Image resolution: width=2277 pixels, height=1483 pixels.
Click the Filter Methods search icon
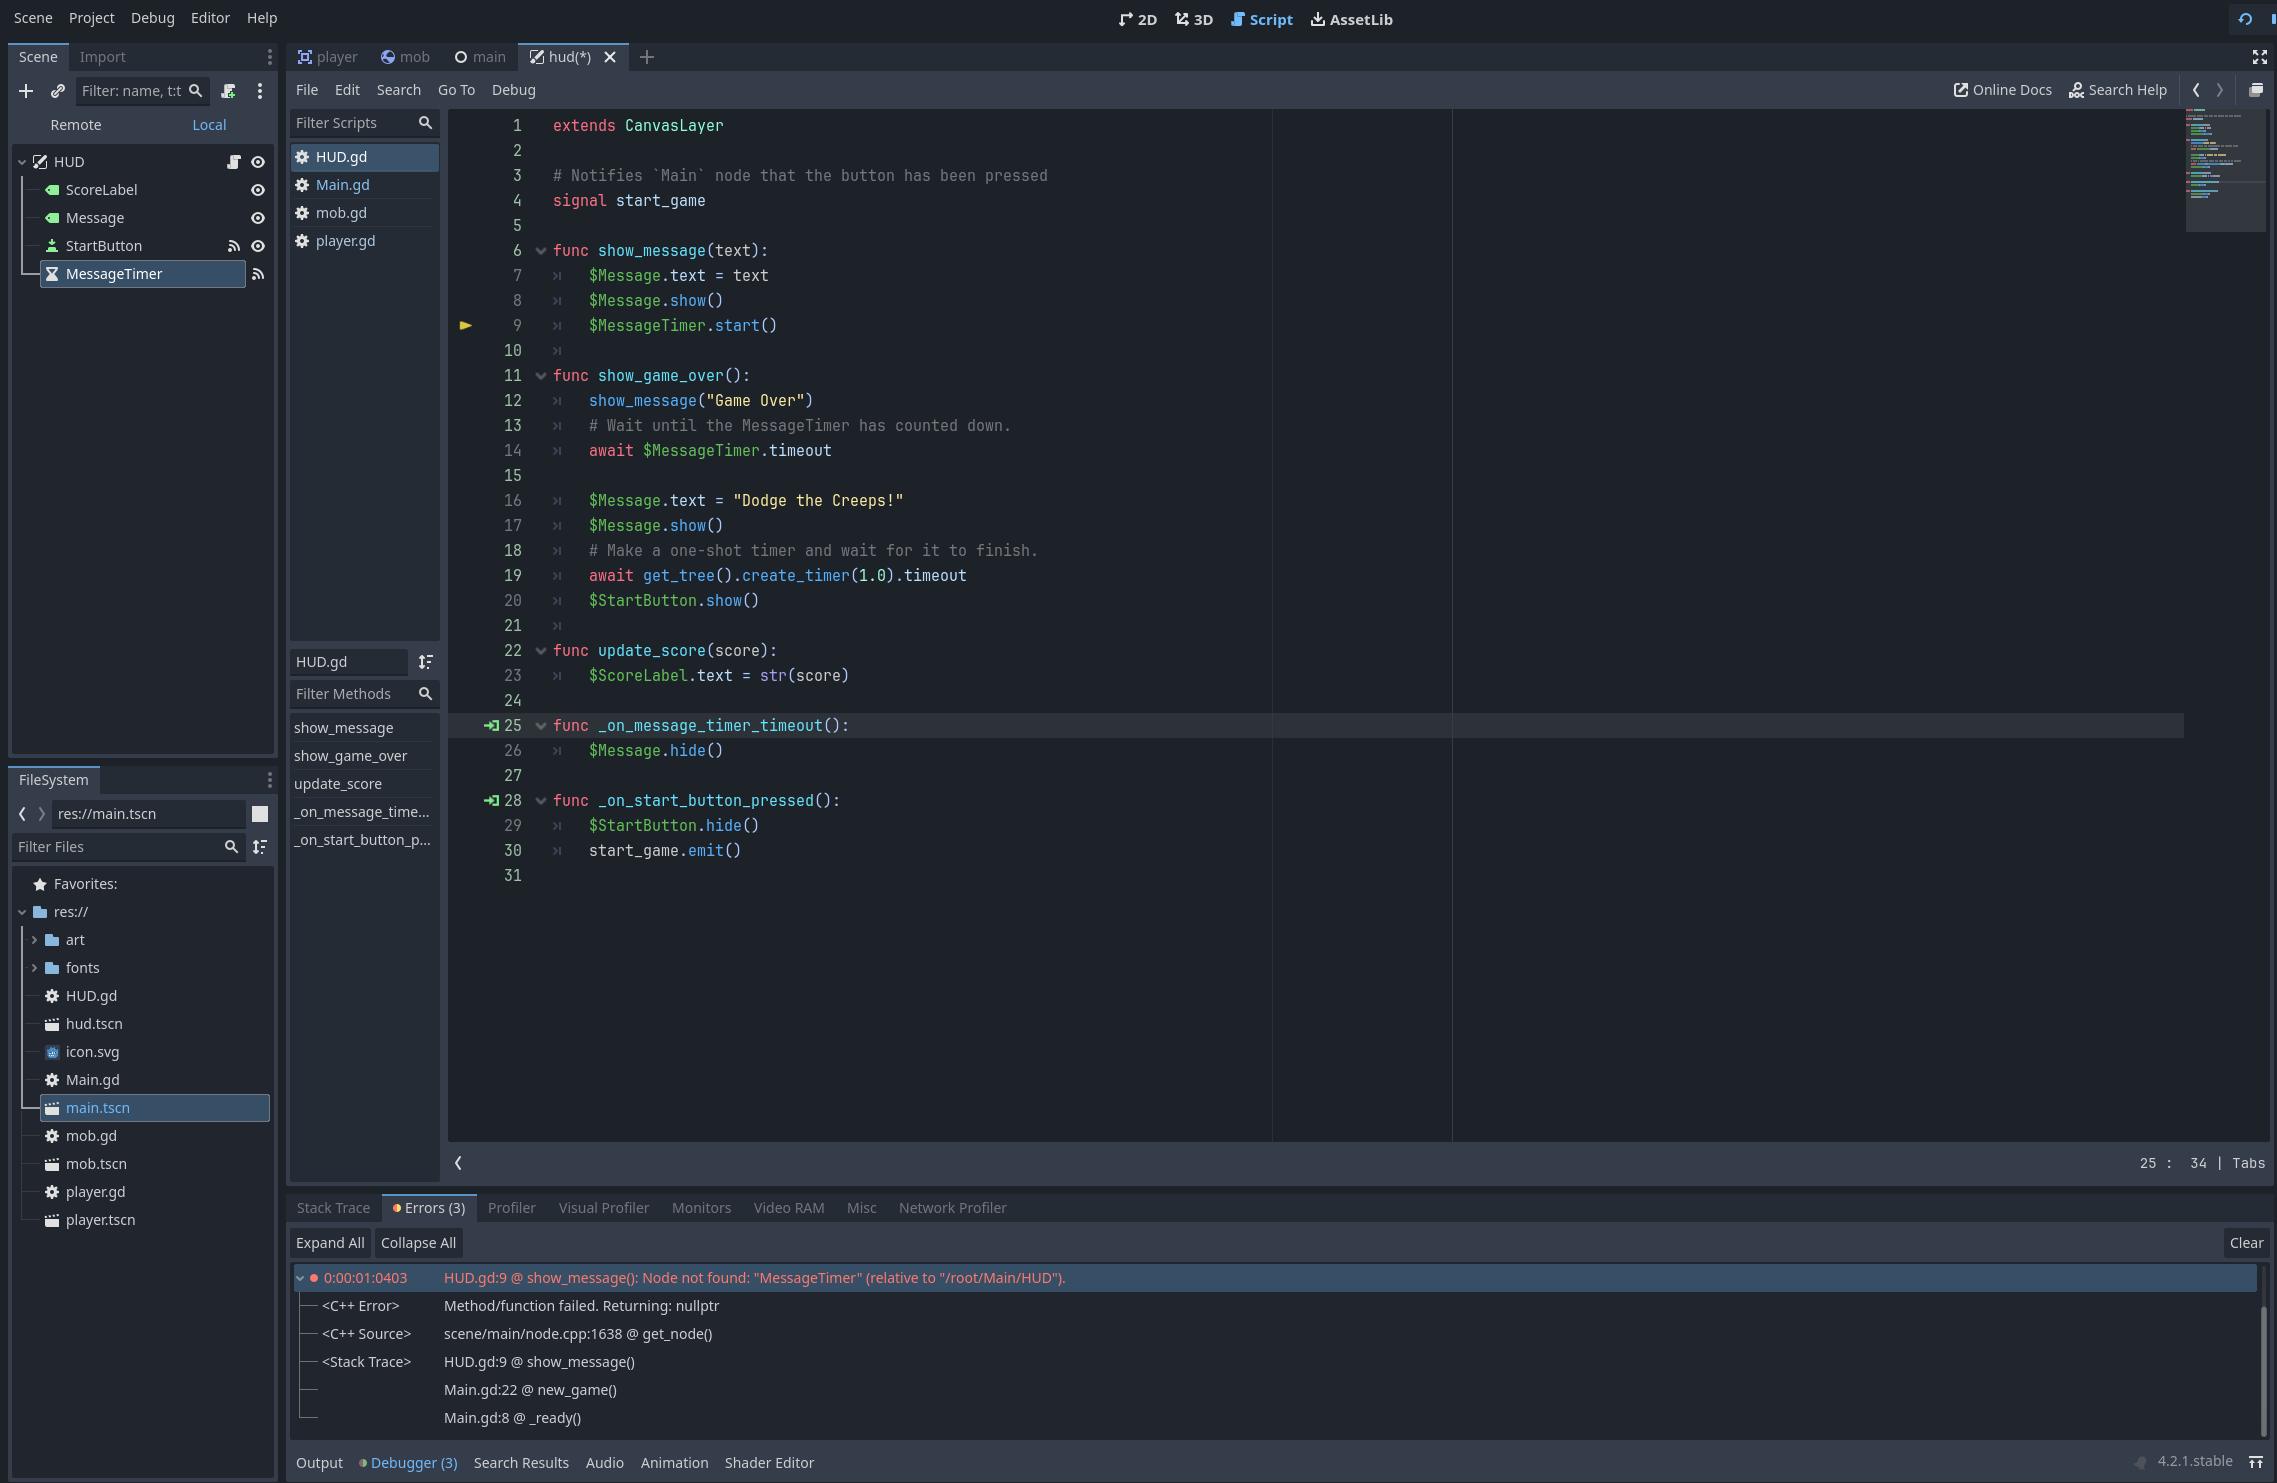tap(425, 693)
